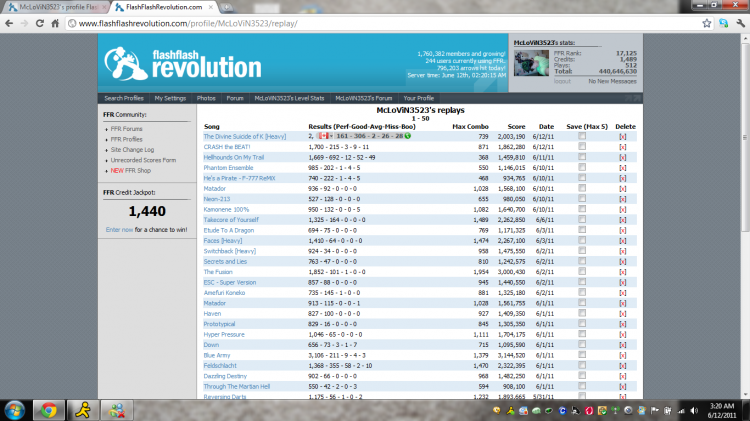Go to Your Profile nav item
The width and height of the screenshot is (750, 421).
pyautogui.click(x=419, y=98)
